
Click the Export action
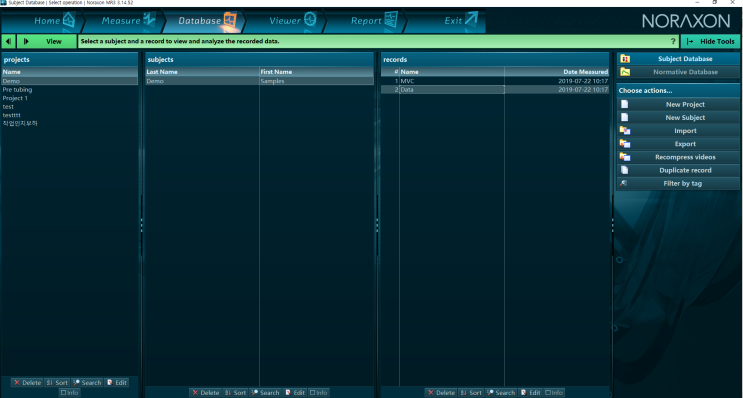tap(678, 144)
